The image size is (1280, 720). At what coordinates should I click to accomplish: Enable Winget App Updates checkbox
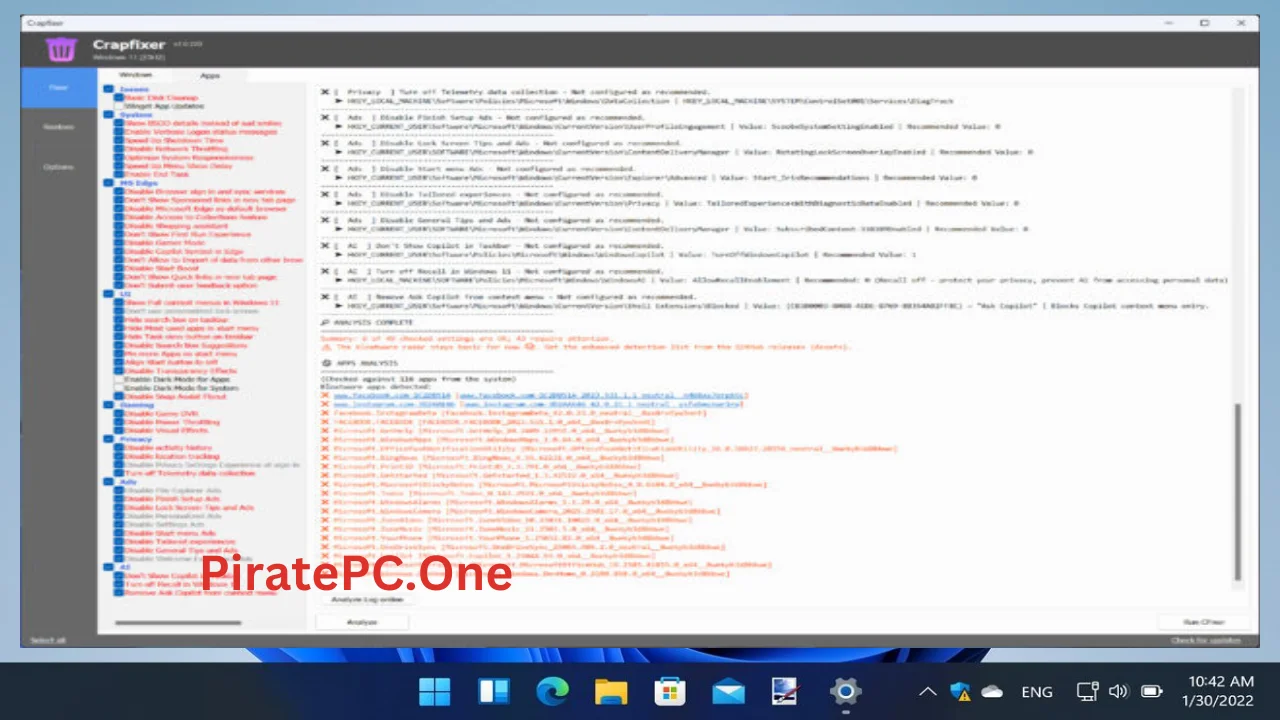point(120,106)
